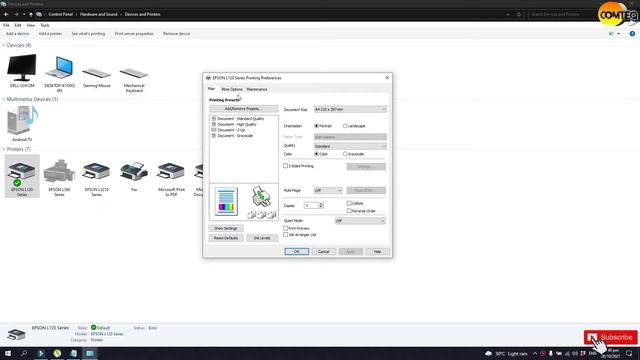Collapse the Devices (4) group
This screenshot has width=640, height=360.
[4, 45]
